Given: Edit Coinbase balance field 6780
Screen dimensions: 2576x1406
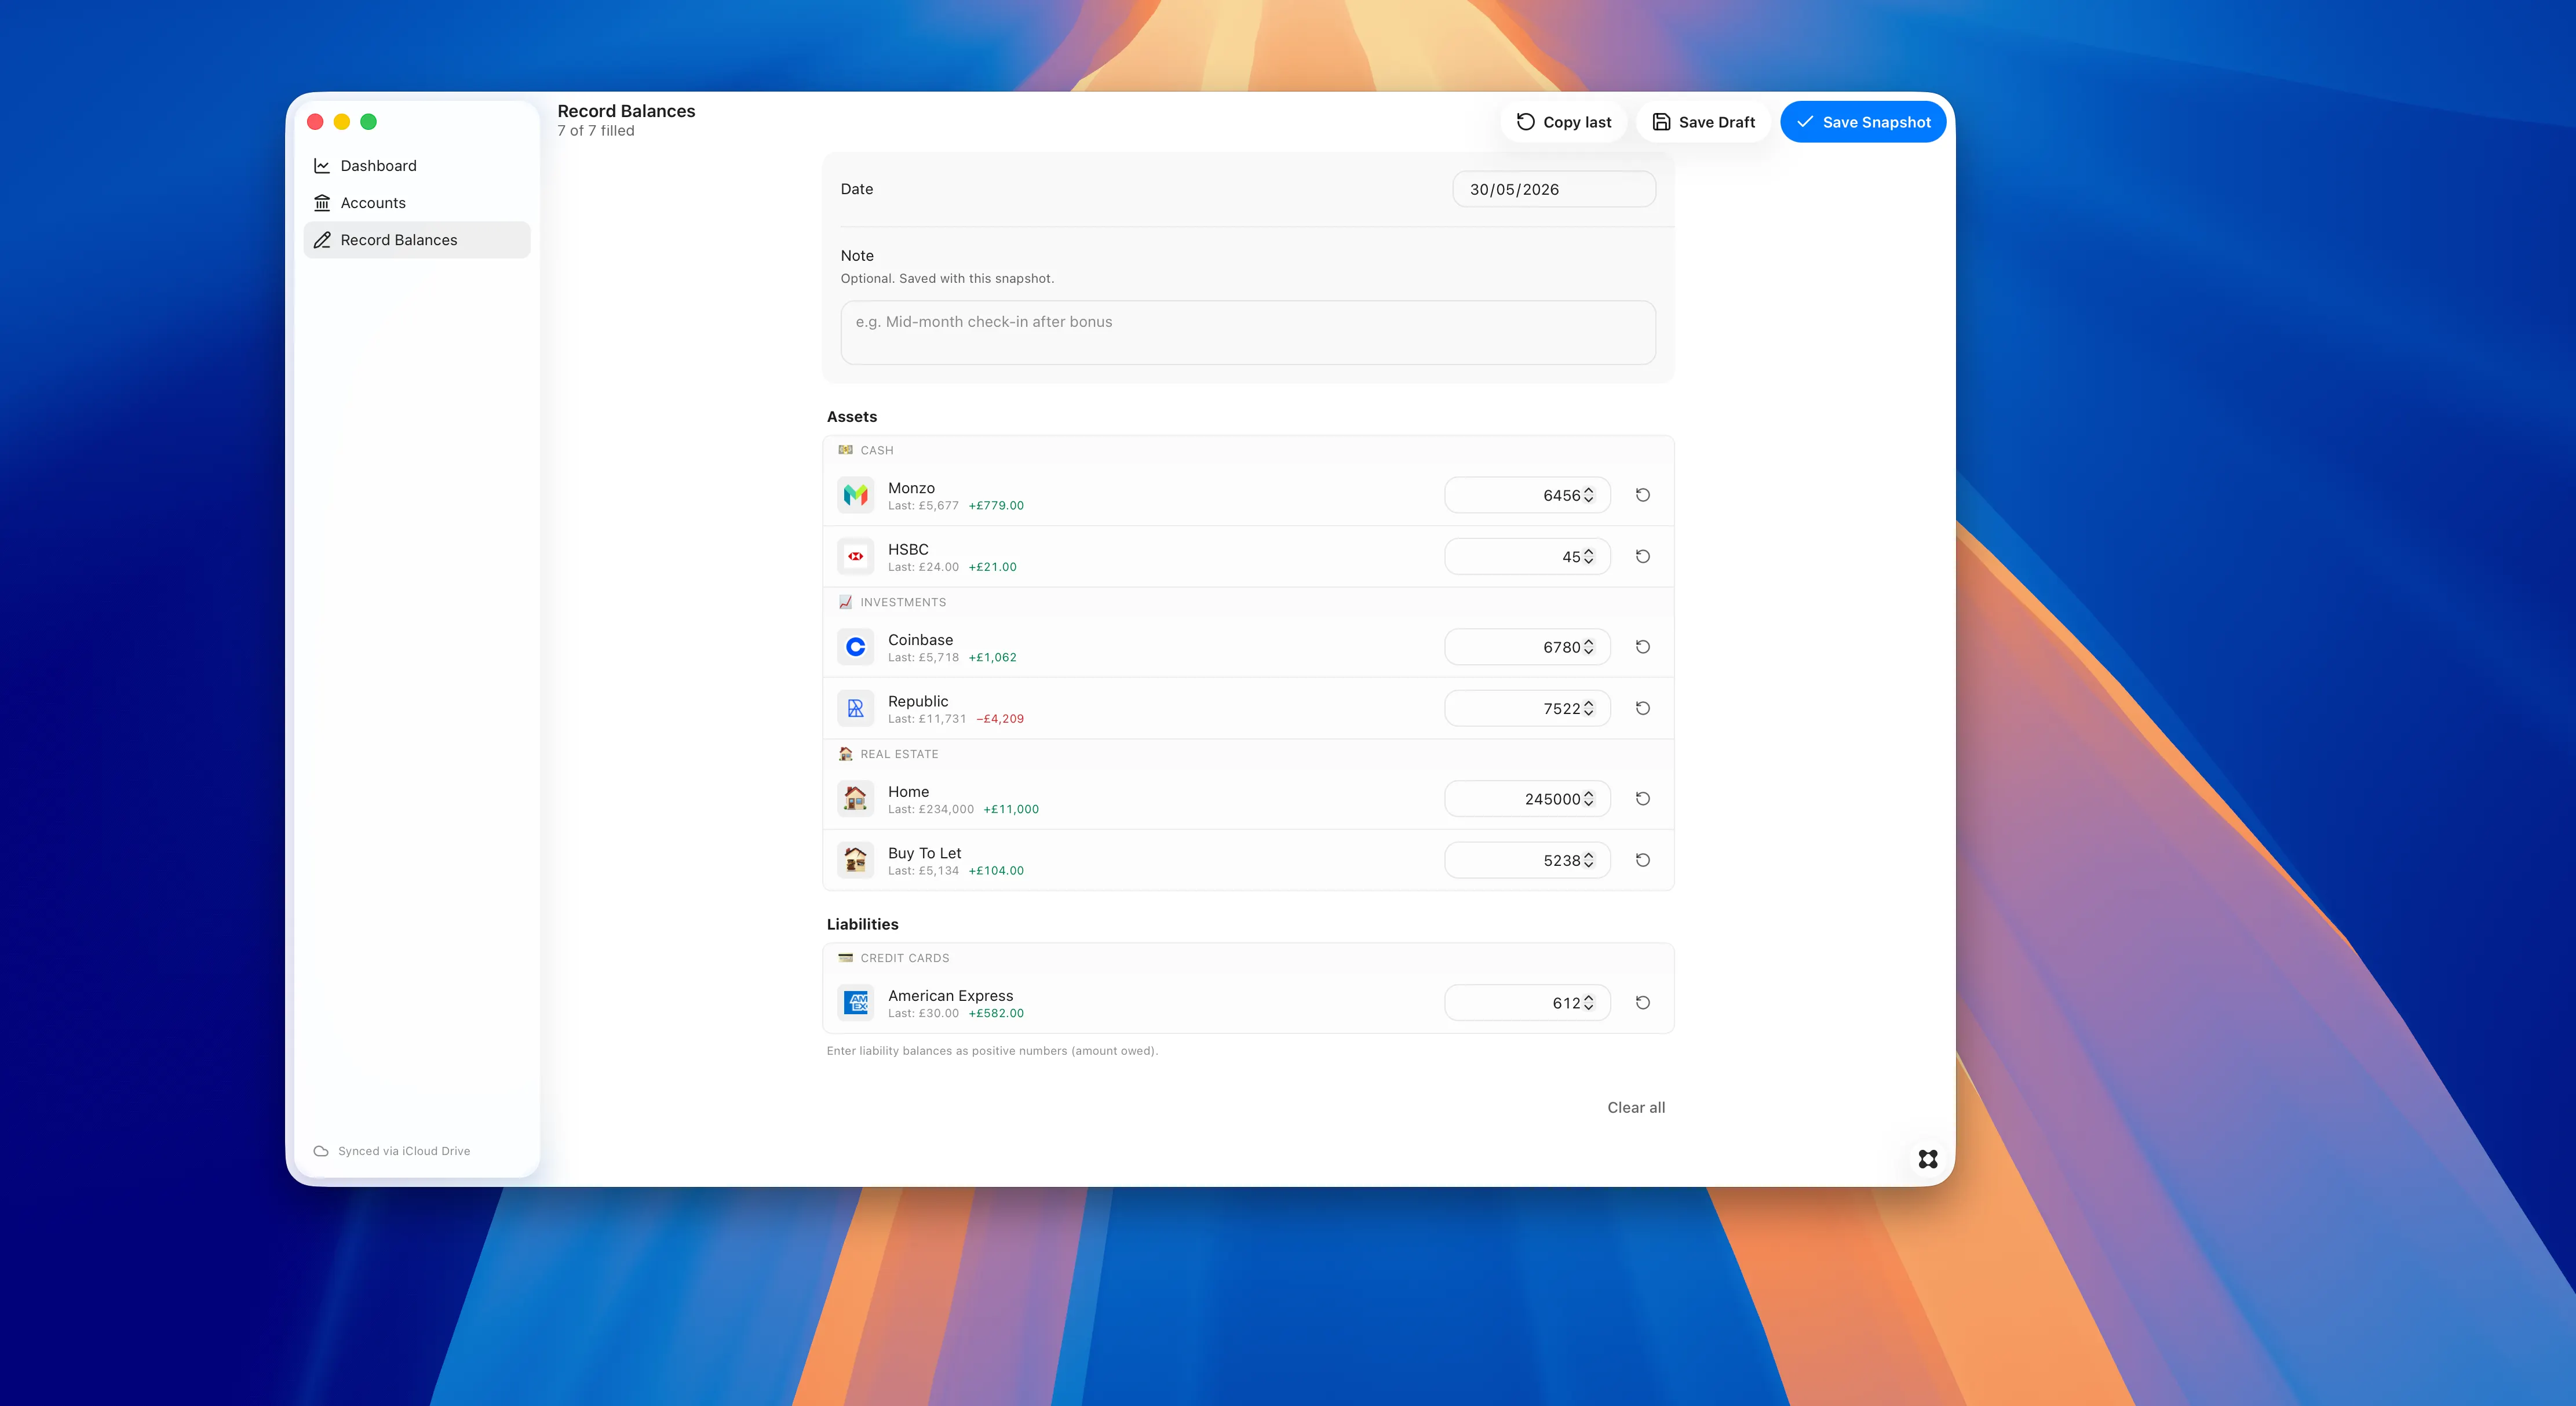Looking at the screenshot, I should click(1527, 647).
